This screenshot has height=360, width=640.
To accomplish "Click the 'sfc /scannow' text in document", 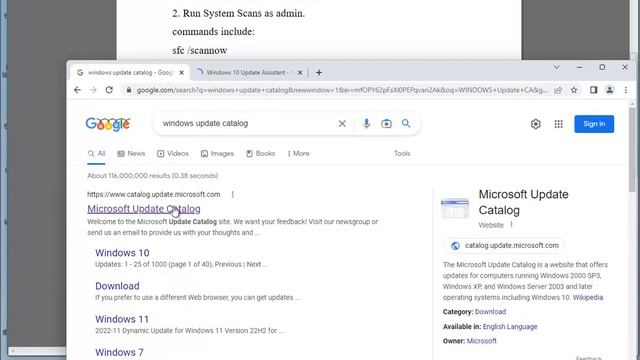I will pos(200,51).
